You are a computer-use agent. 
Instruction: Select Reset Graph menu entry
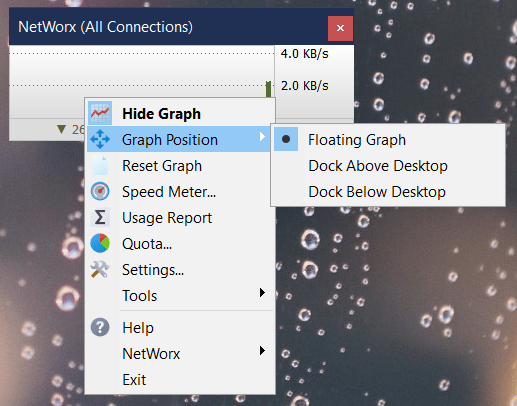tap(180, 165)
